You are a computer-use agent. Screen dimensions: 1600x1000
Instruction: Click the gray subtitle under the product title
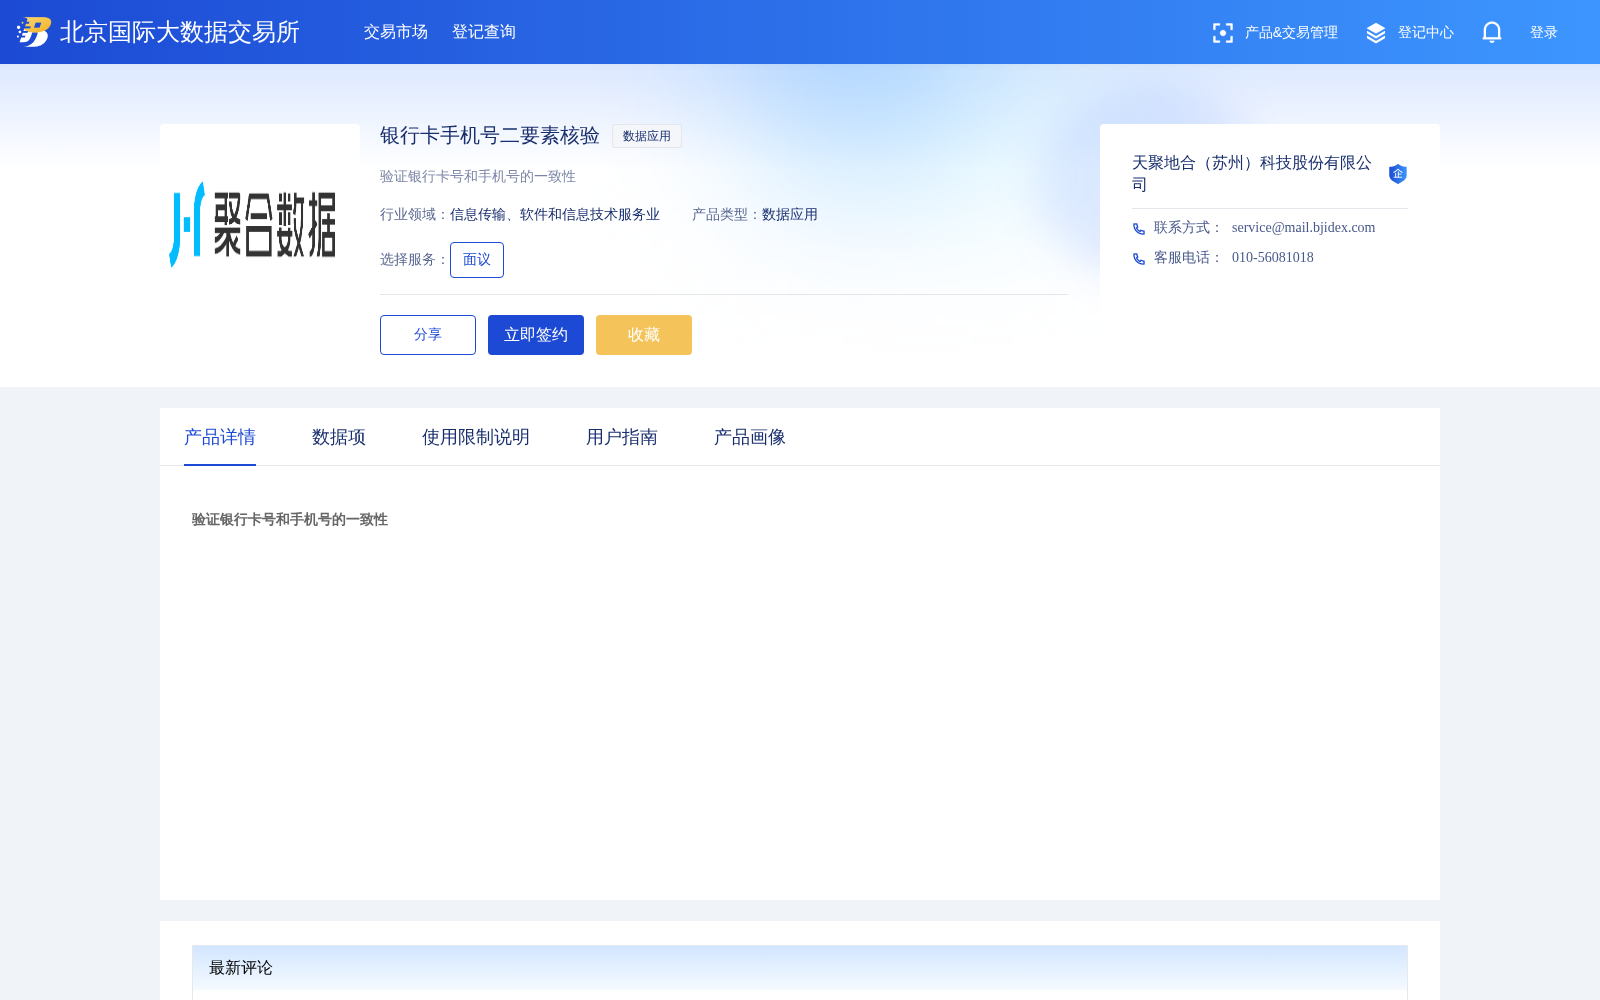pos(478,177)
